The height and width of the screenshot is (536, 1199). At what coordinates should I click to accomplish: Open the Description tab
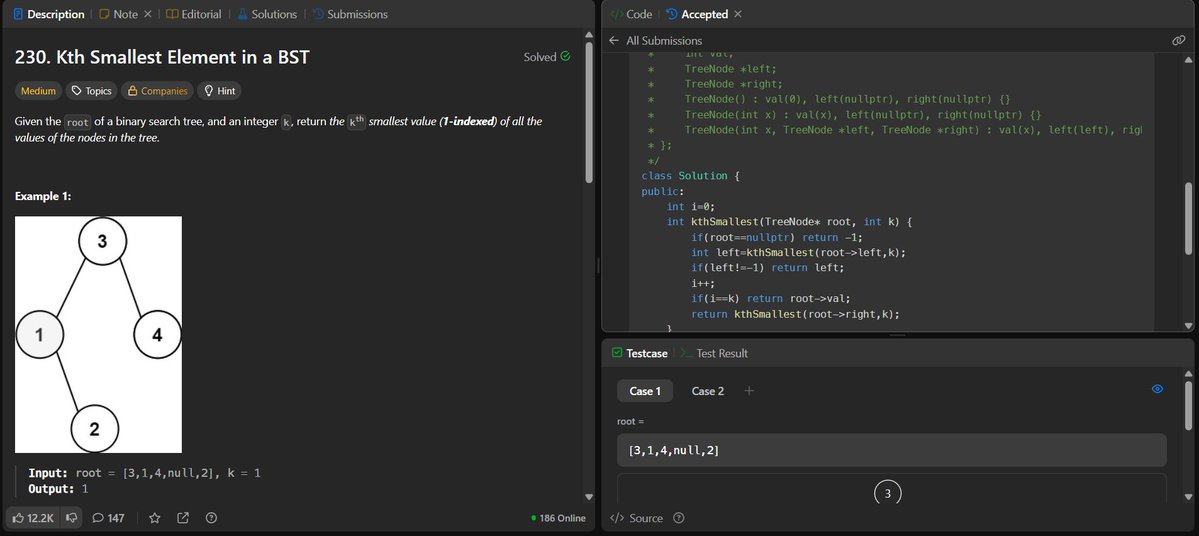(49, 14)
